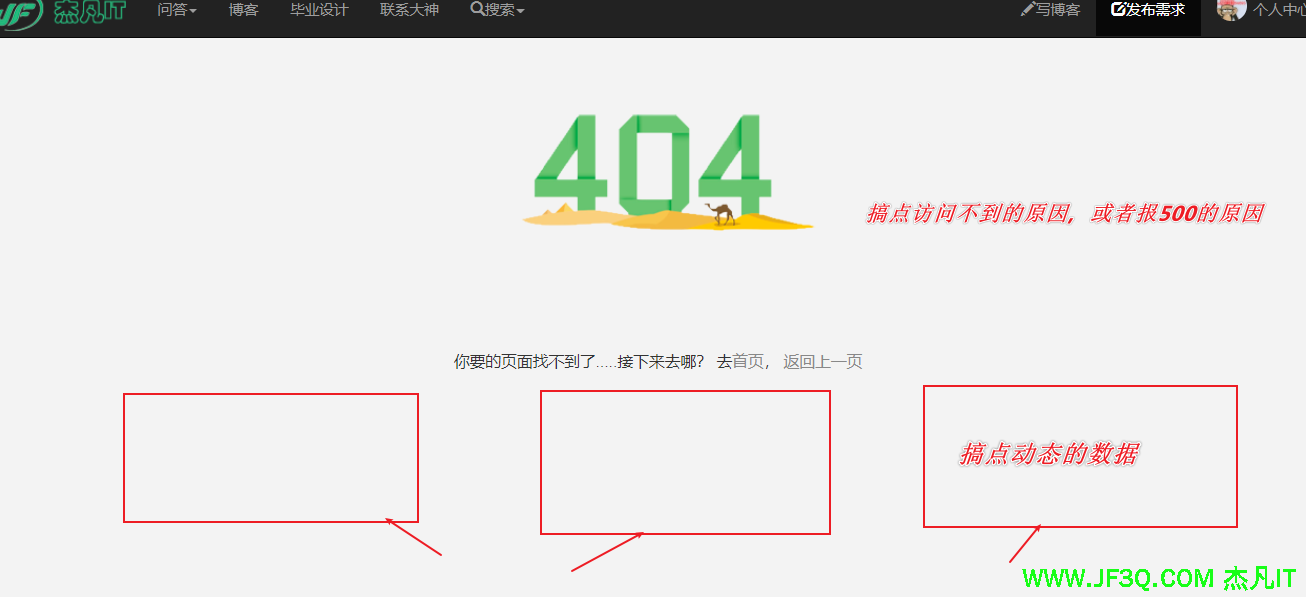Screen dimensions: 1306x597
Task: Click inside the middle empty red box
Action: tap(685, 462)
